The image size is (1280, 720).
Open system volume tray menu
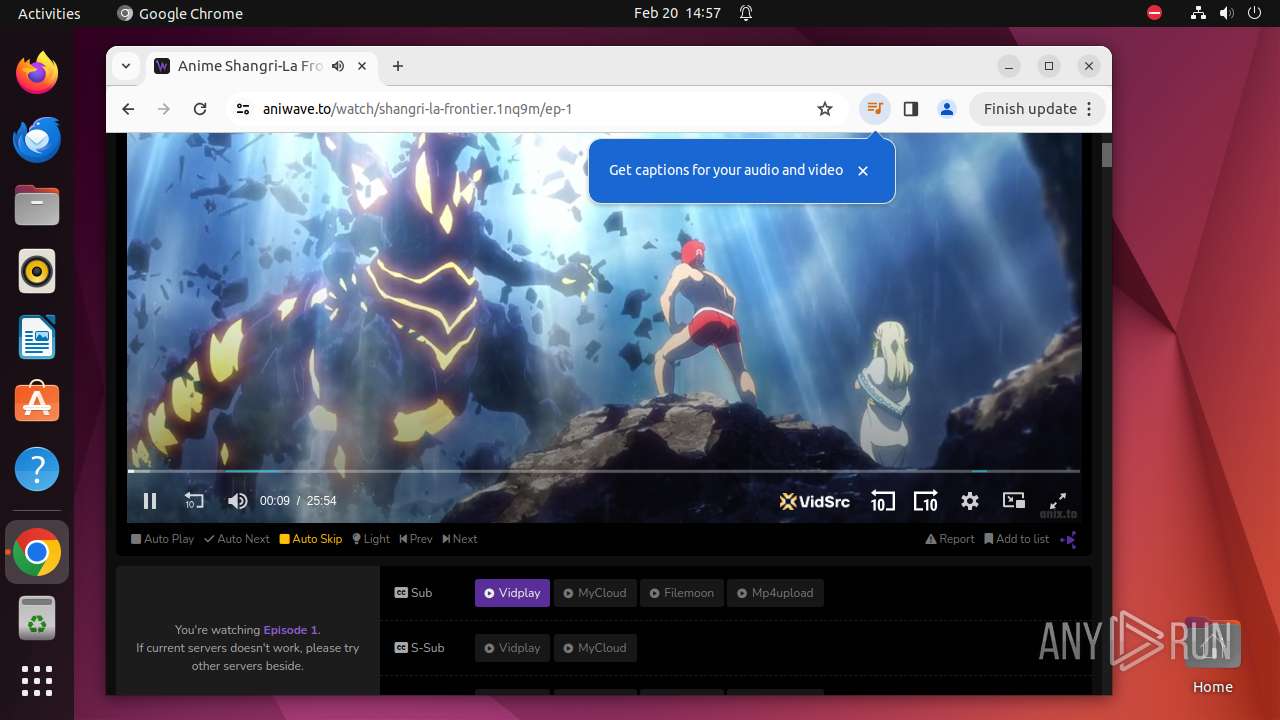click(x=1226, y=13)
